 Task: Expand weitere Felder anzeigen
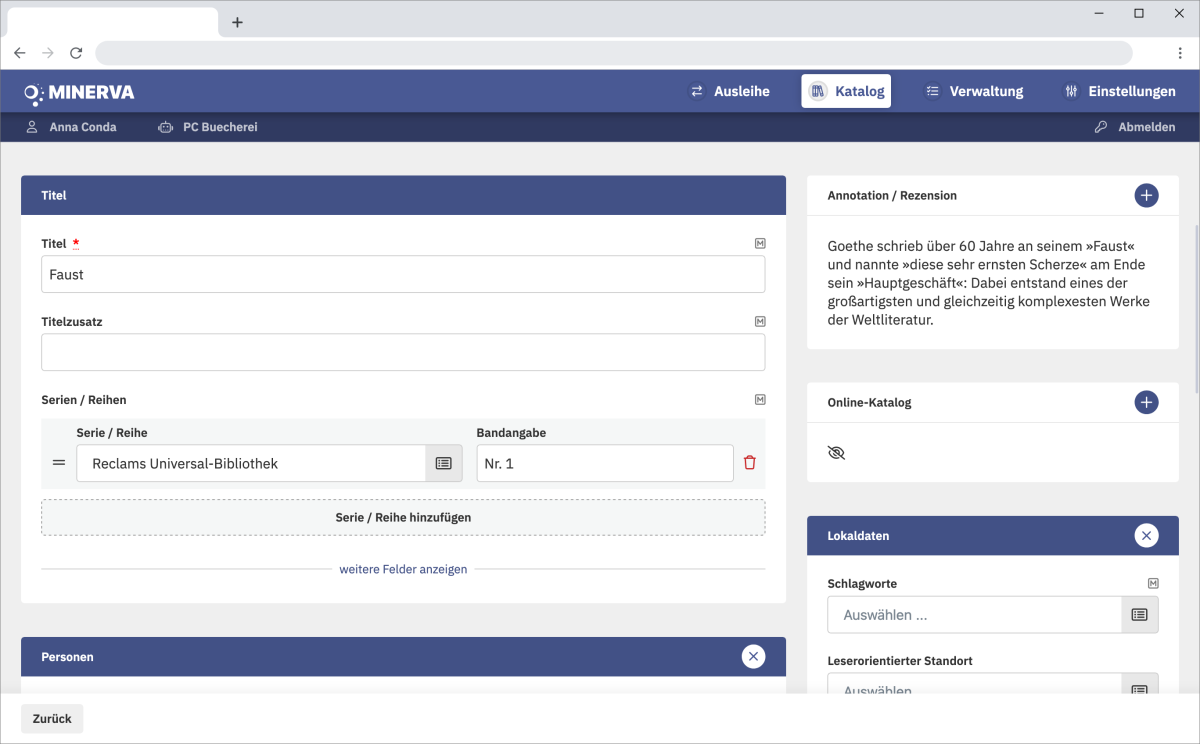pyautogui.click(x=403, y=569)
